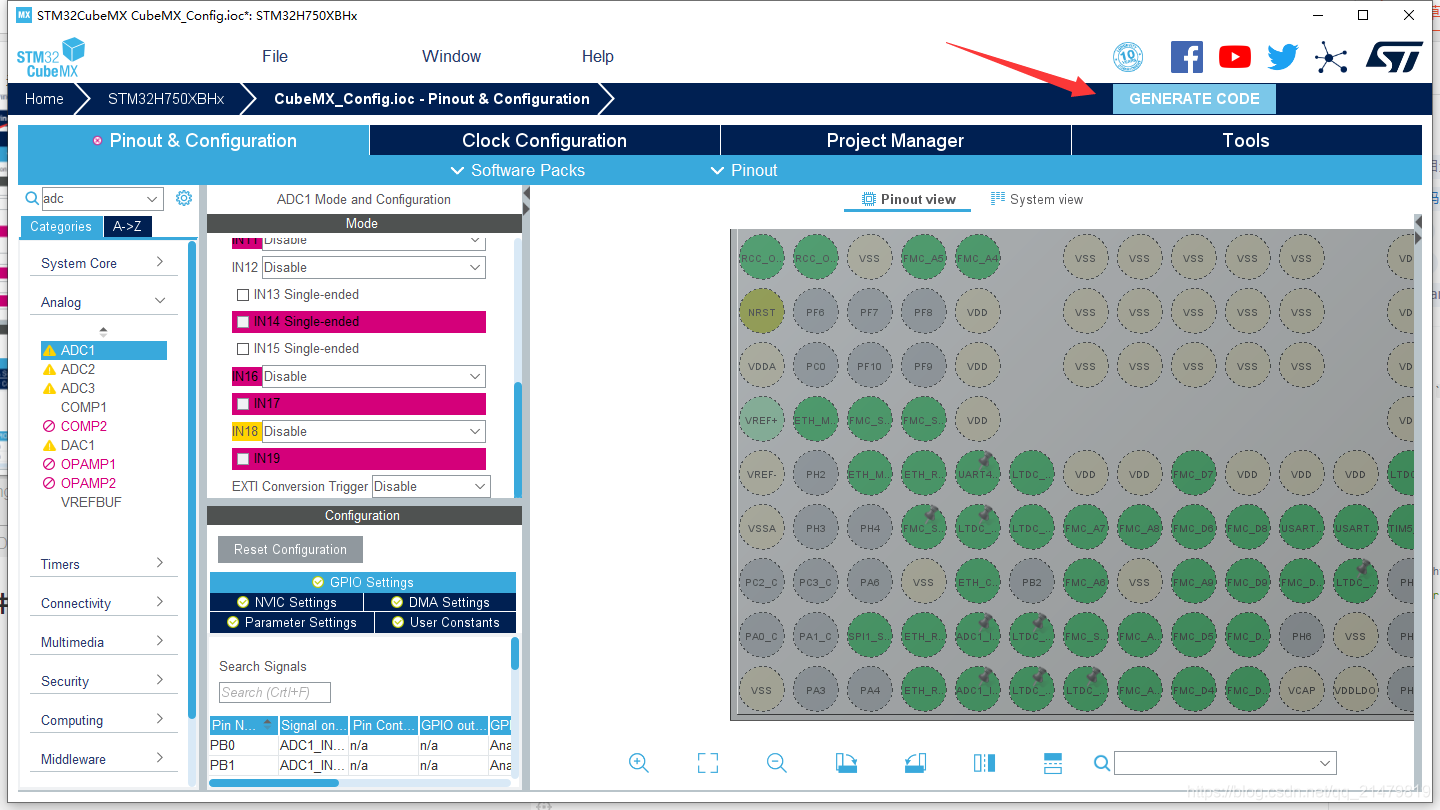
Task: Select the VCAP pin on chip
Action: click(x=1301, y=690)
